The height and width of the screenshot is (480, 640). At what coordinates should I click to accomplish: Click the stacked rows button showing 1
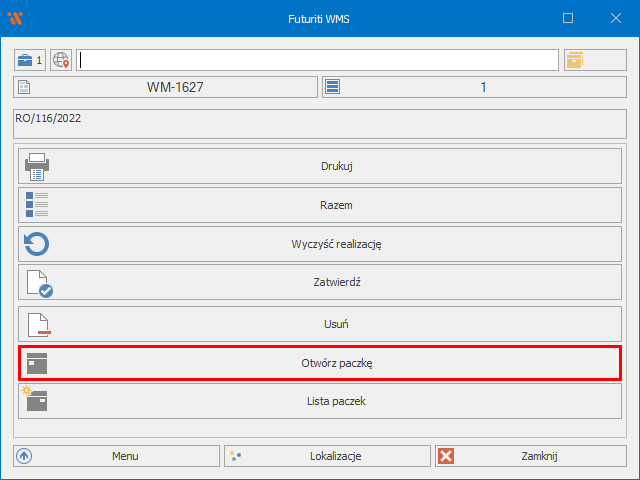click(x=474, y=87)
